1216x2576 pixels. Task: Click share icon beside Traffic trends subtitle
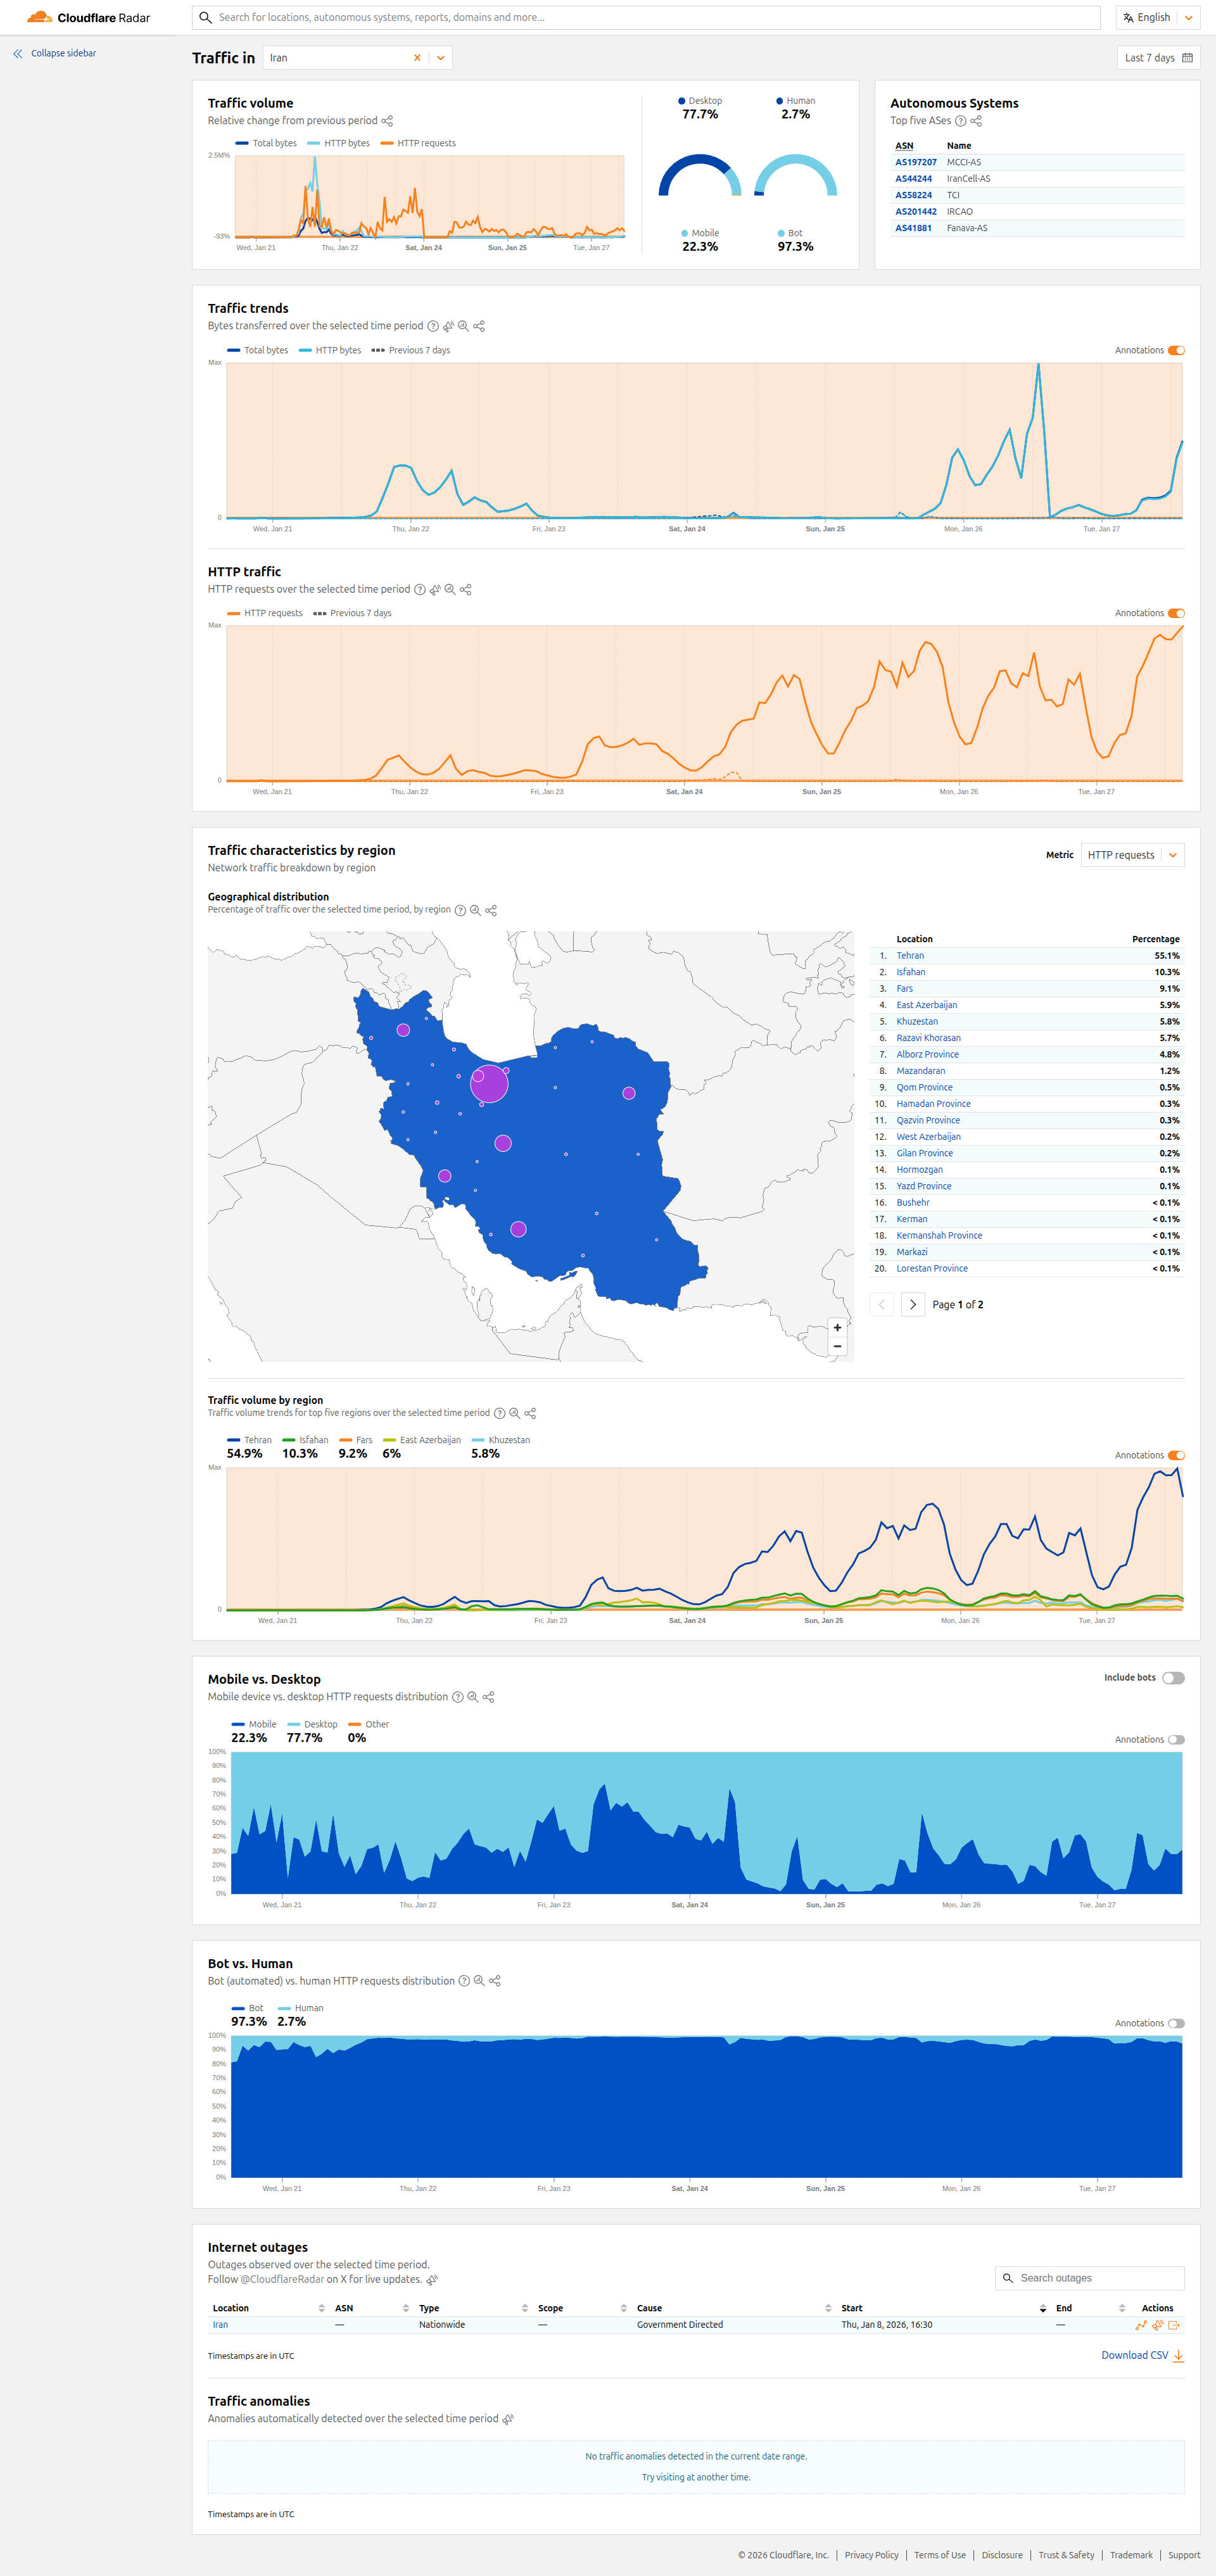point(479,326)
